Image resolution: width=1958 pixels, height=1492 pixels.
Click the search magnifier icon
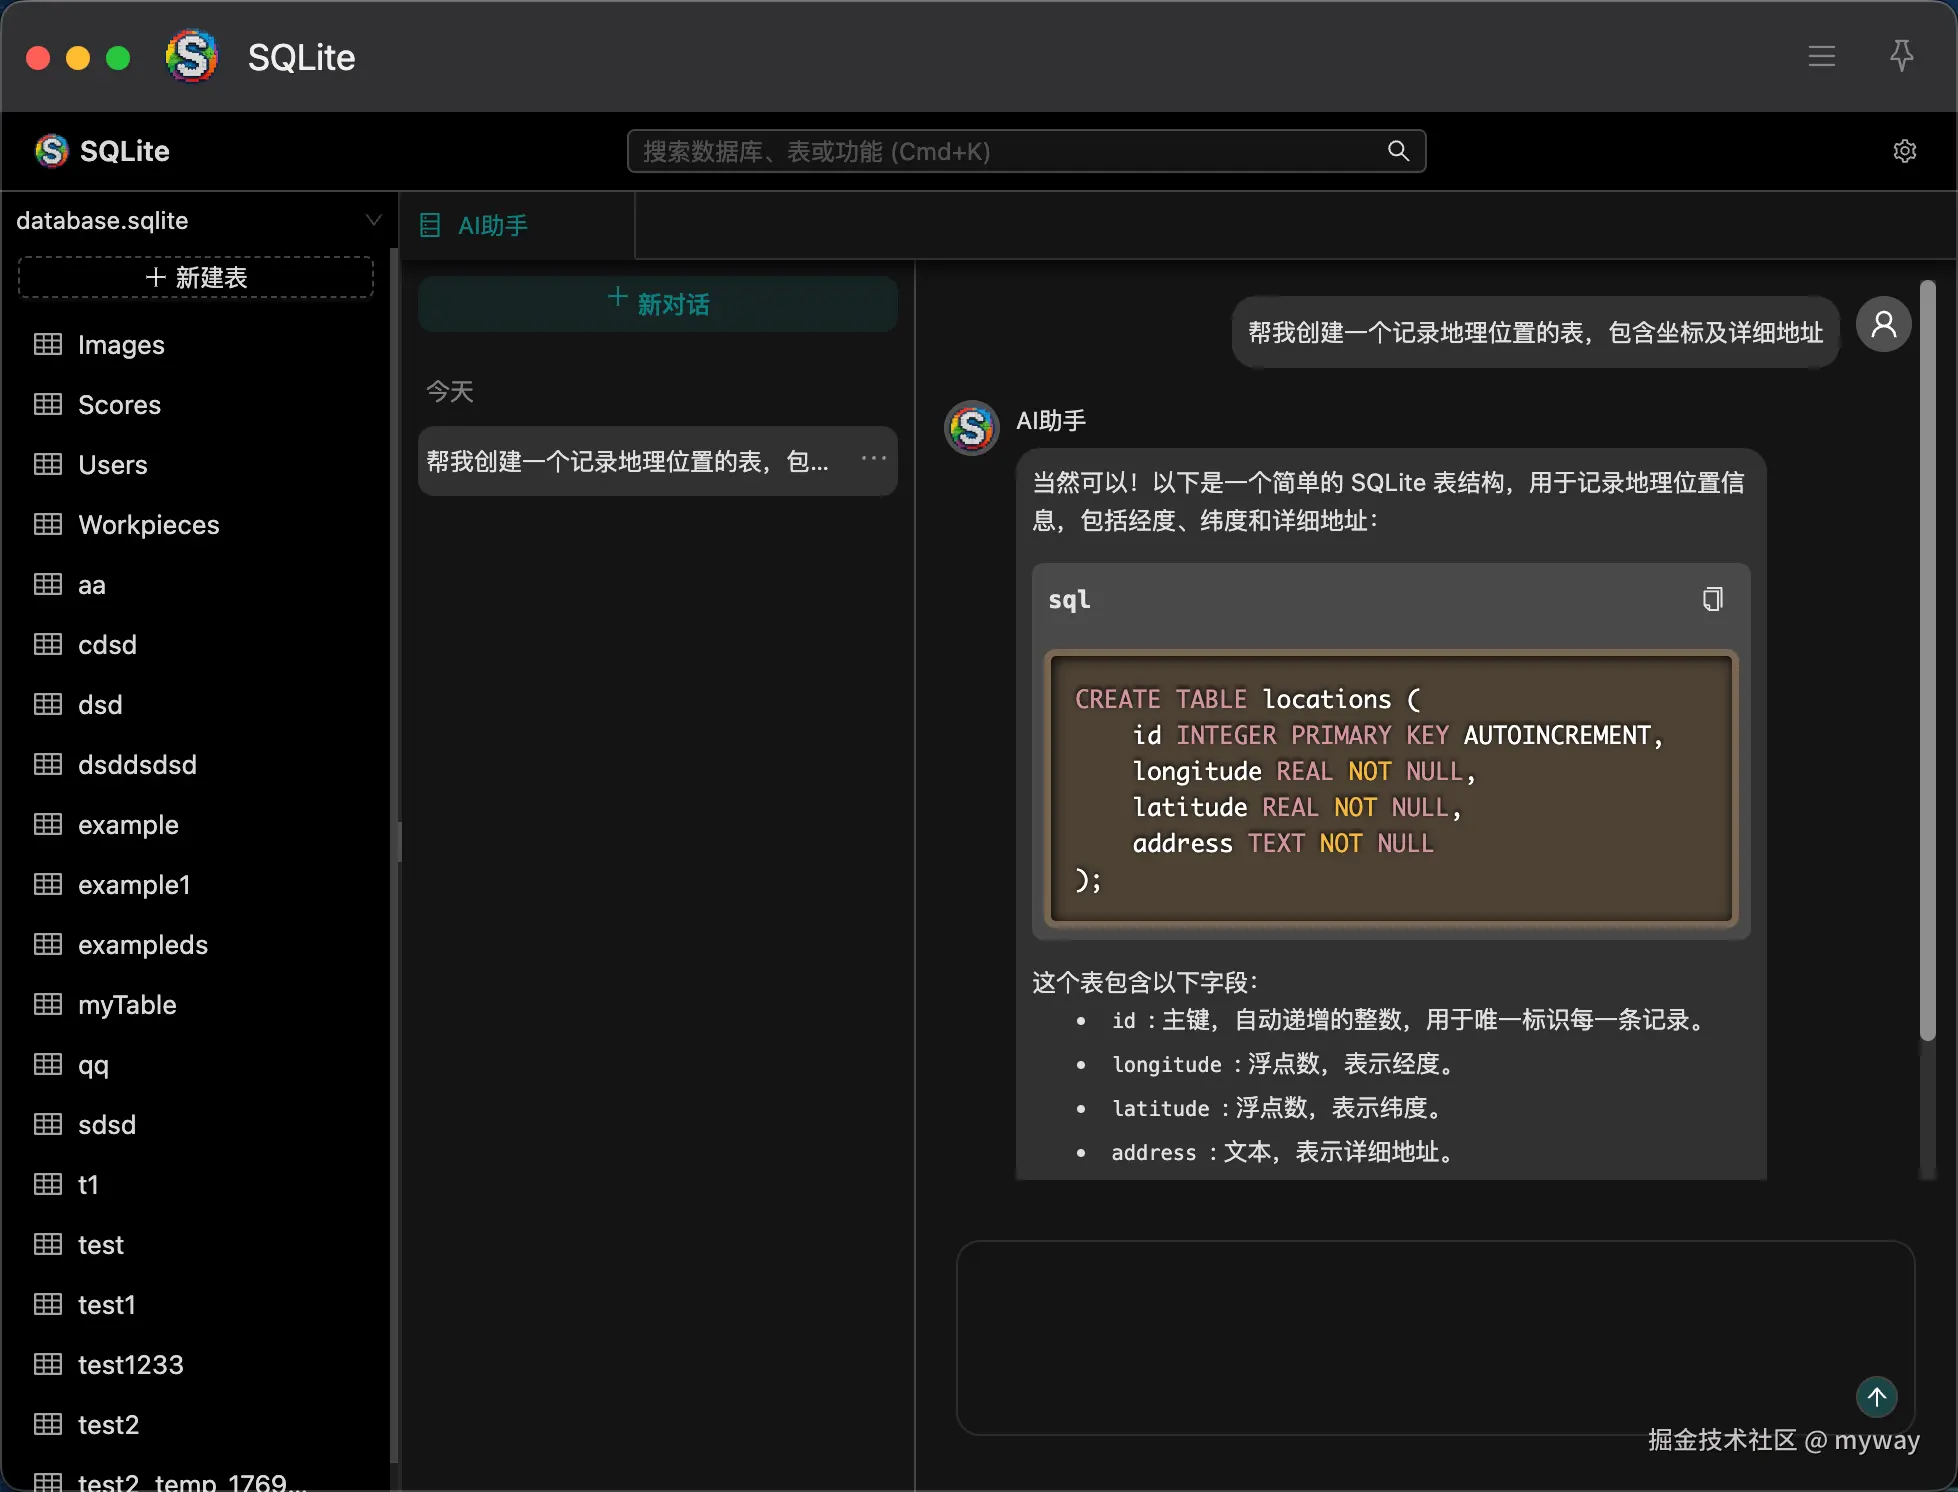coord(1398,151)
